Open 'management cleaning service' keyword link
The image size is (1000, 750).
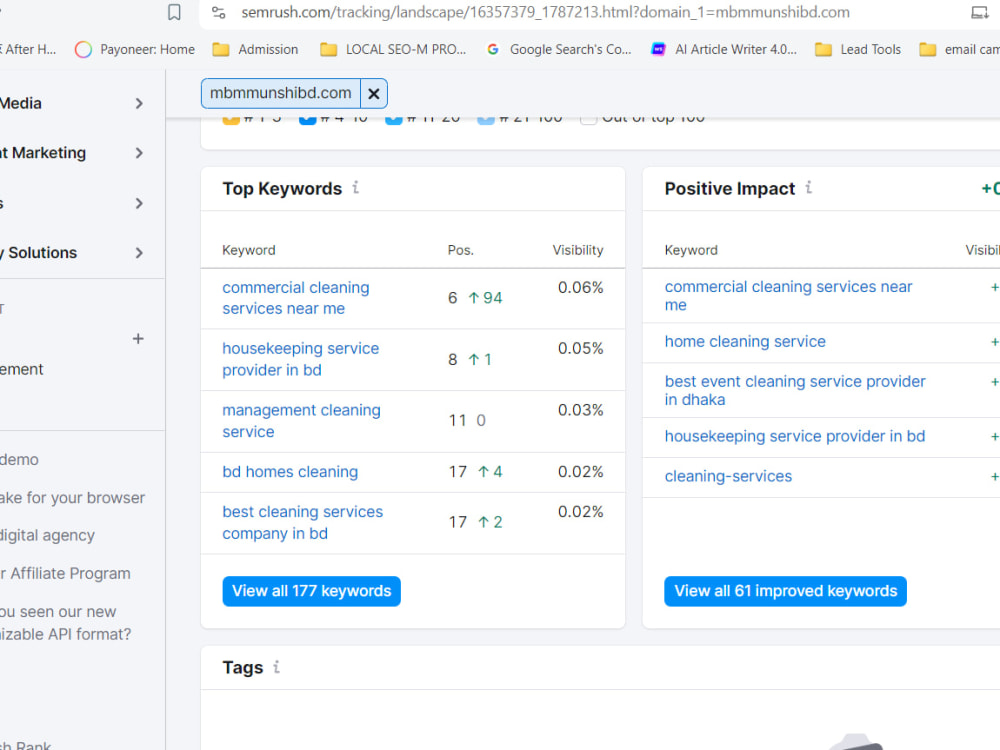[x=301, y=421]
